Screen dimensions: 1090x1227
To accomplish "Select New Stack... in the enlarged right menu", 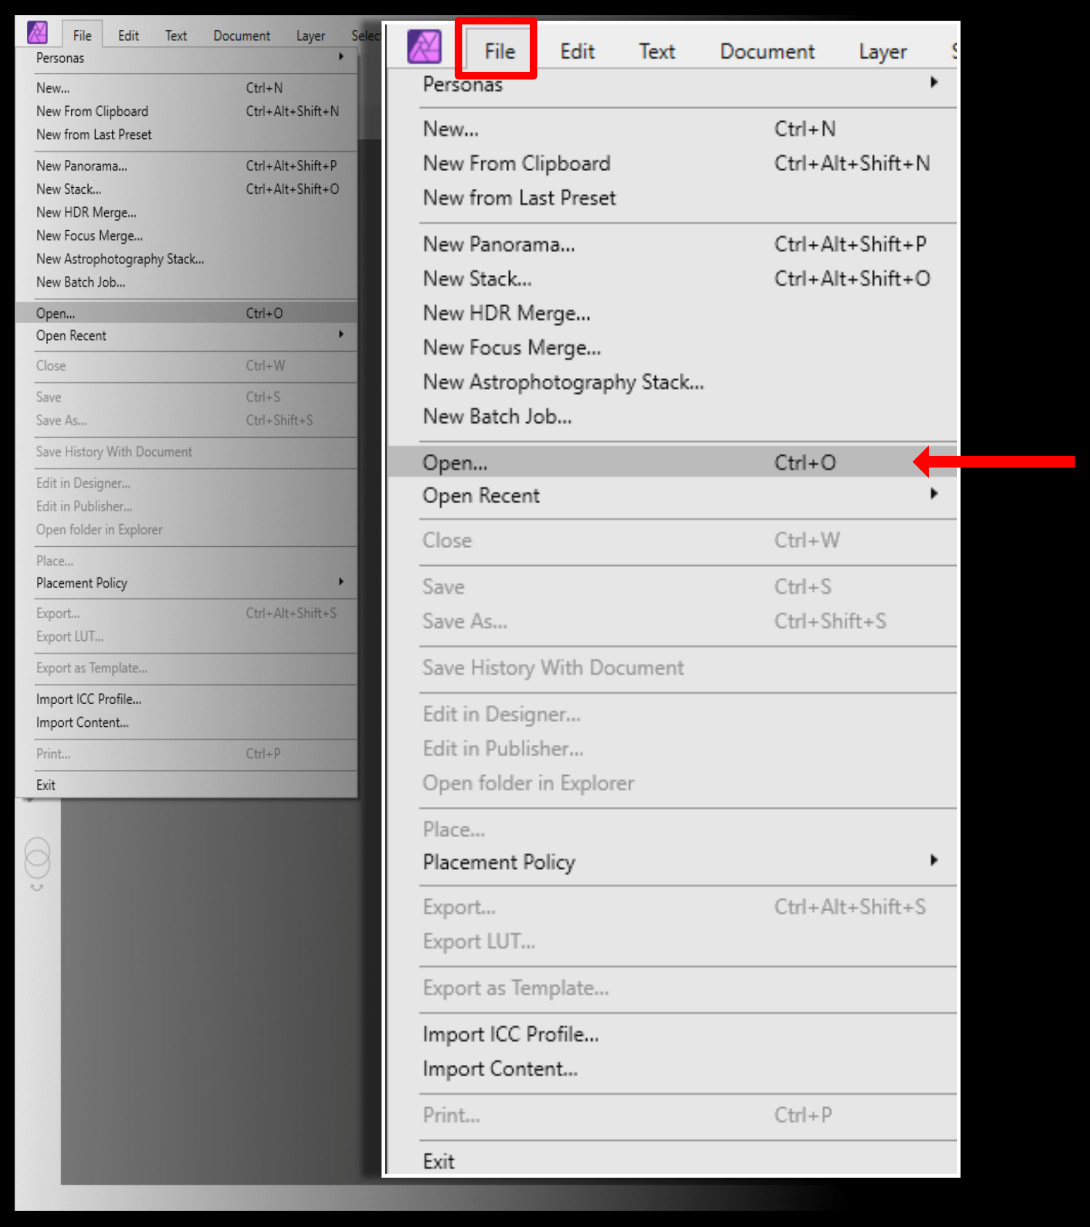I will 671,279.
